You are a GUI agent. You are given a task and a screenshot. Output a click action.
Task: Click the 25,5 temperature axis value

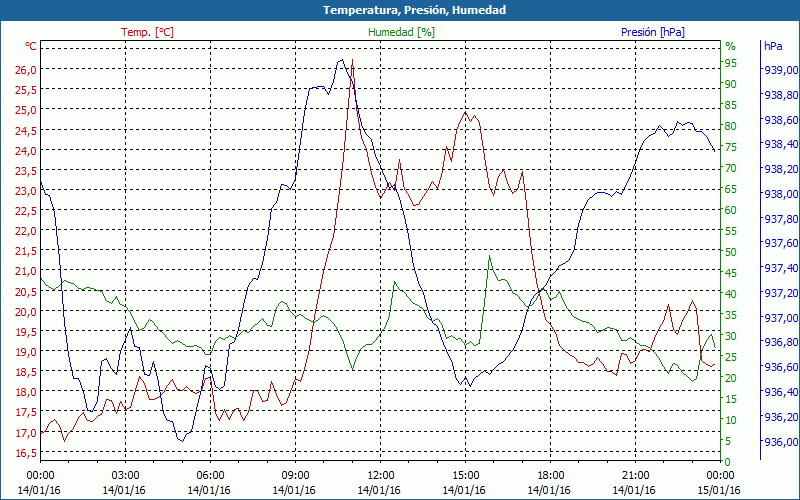tap(27, 90)
